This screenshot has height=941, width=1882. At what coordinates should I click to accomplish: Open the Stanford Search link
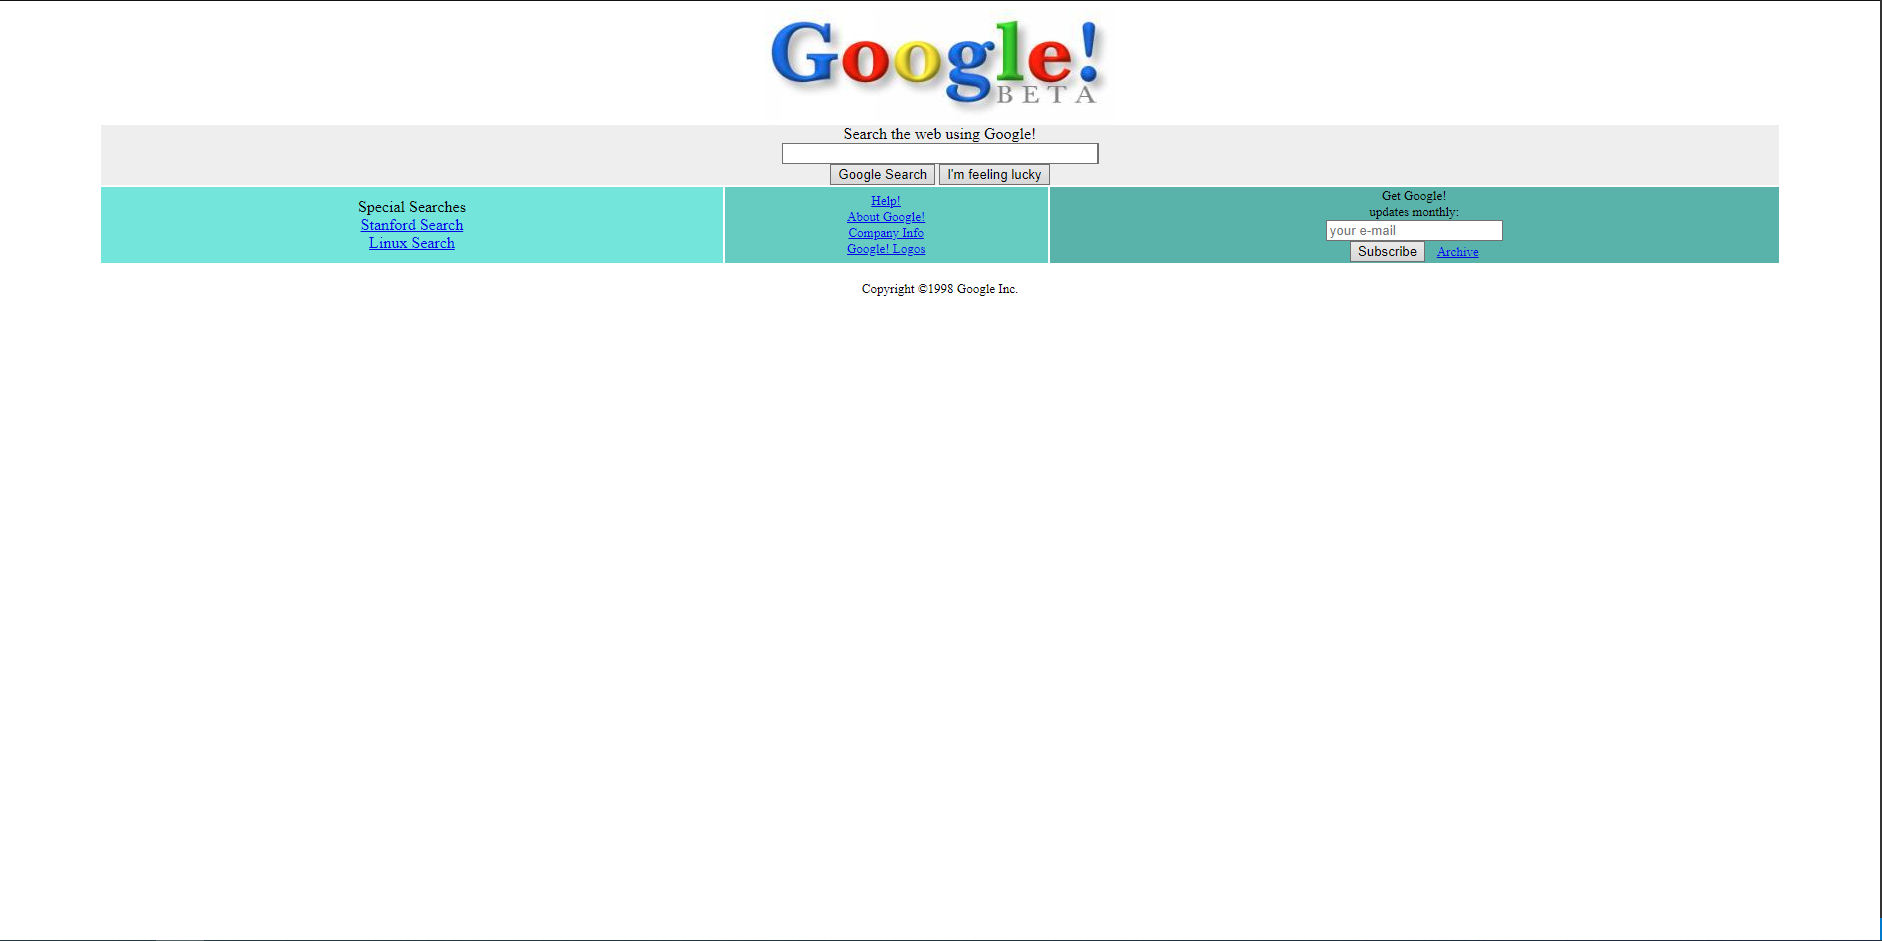point(411,224)
